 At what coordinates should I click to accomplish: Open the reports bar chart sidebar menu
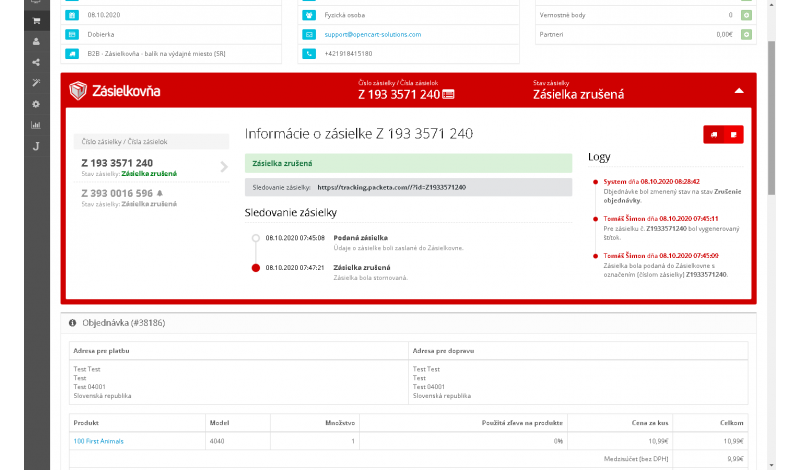point(36,125)
